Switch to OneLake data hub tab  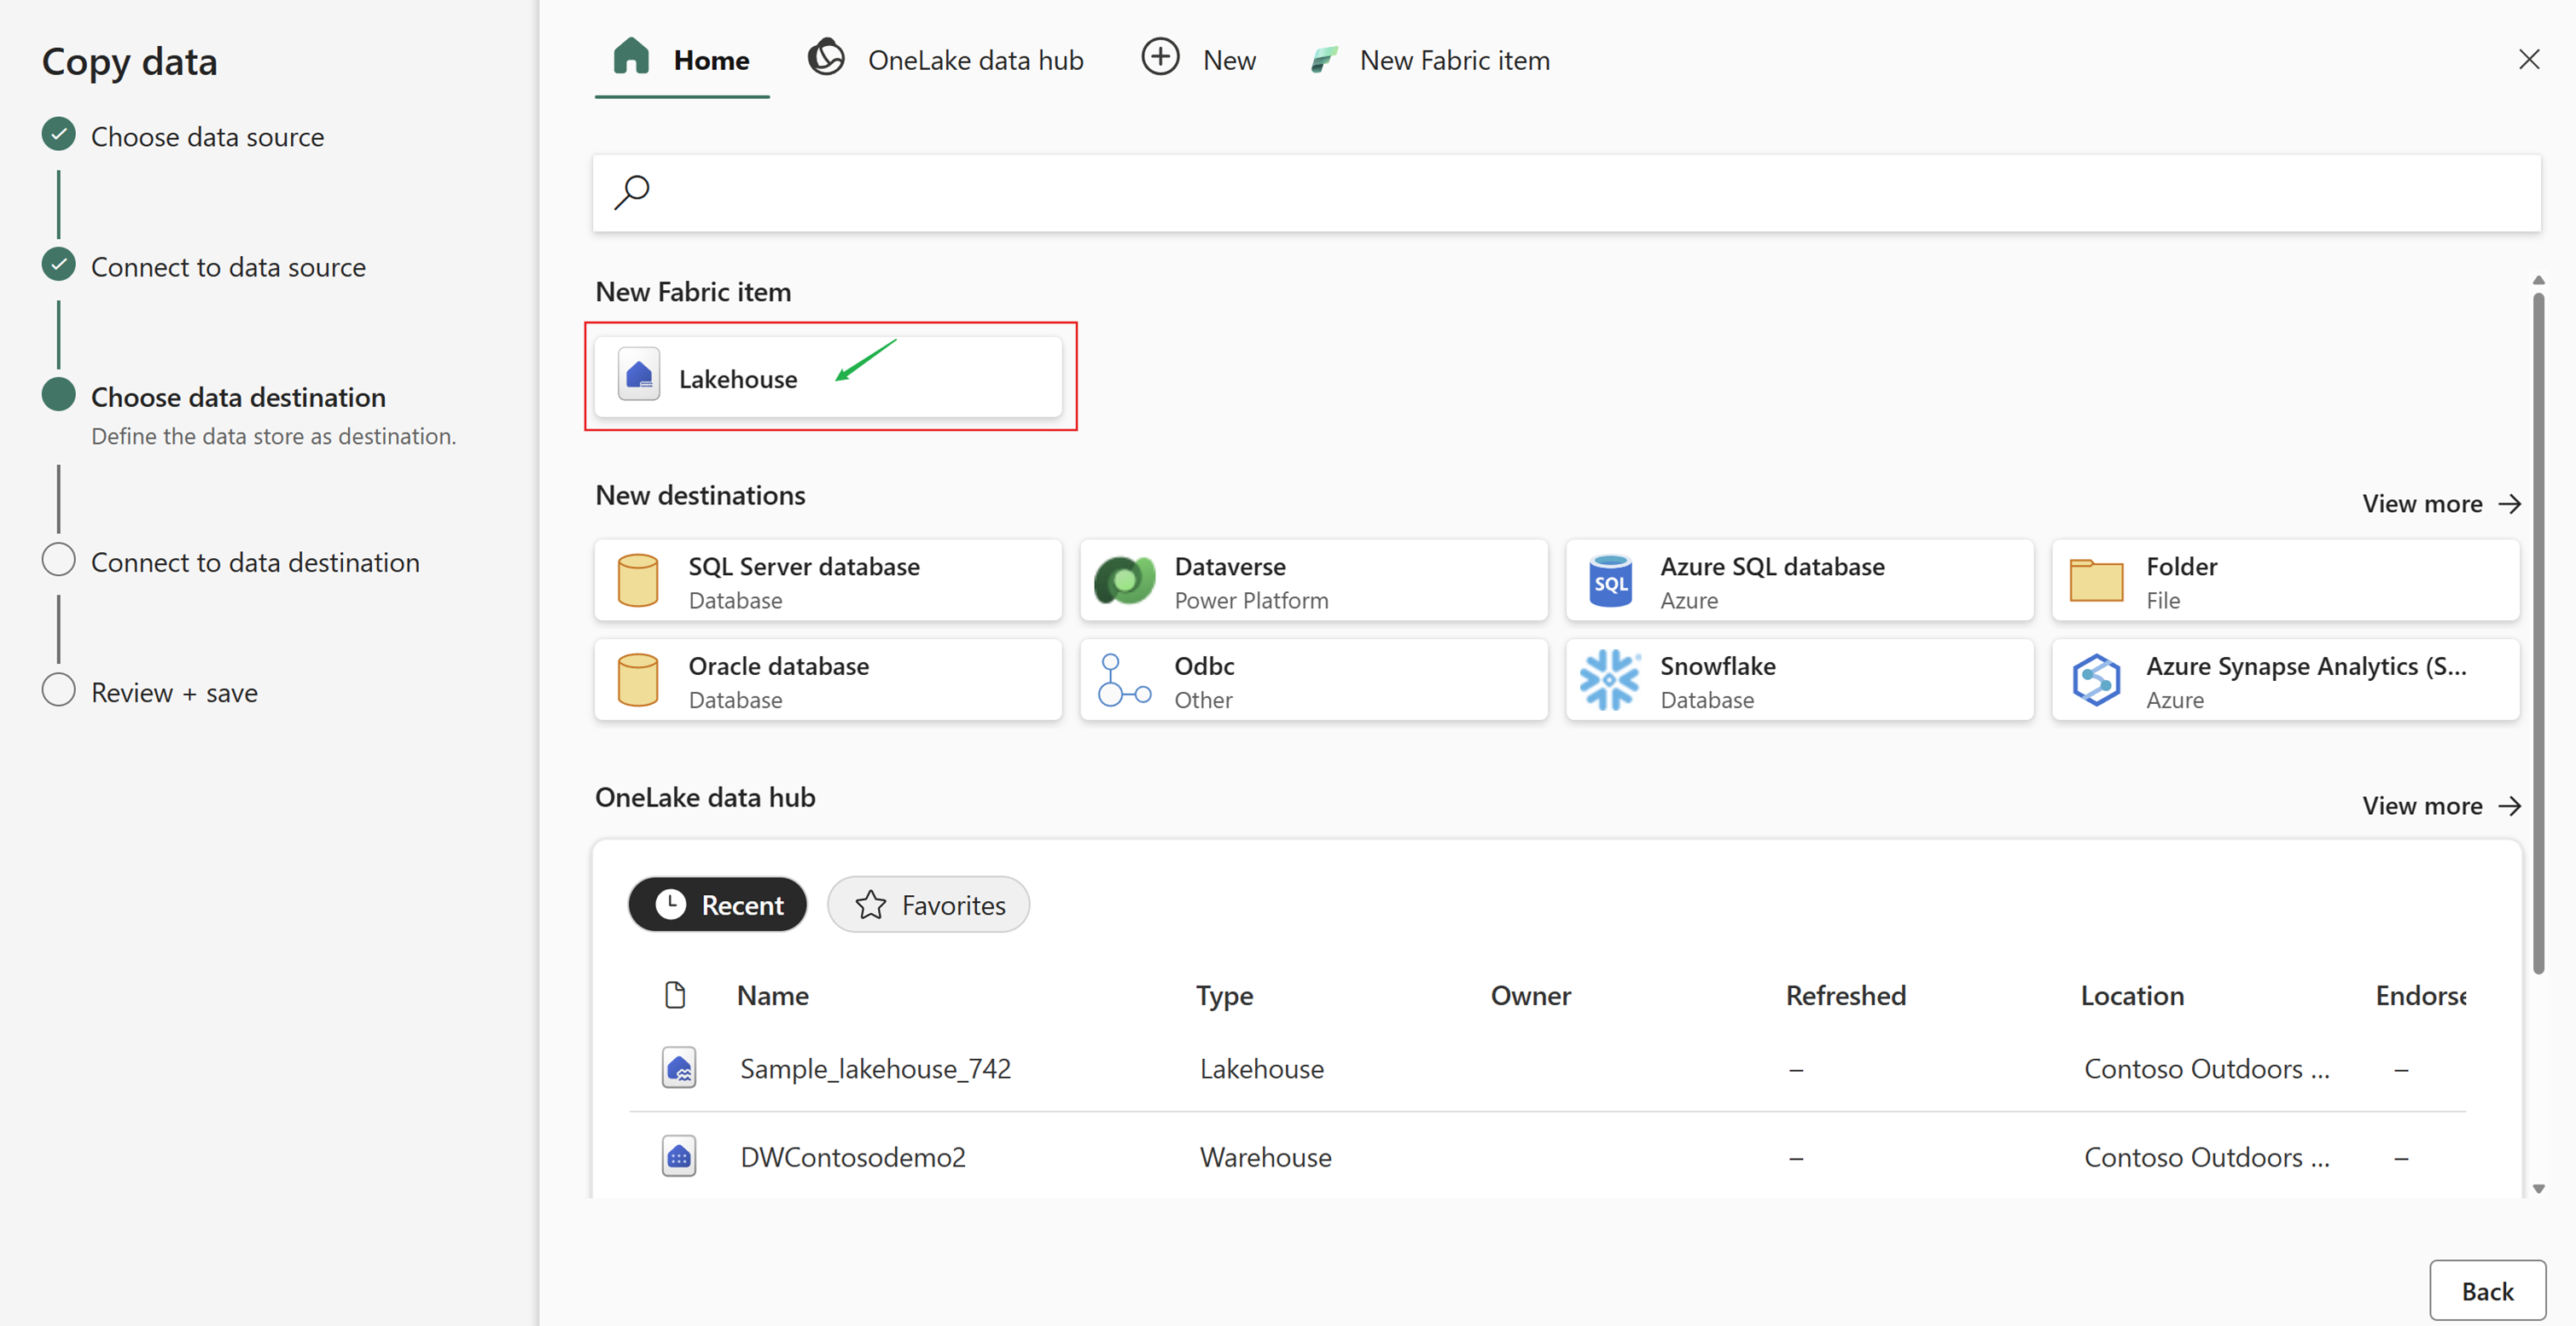click(x=945, y=60)
